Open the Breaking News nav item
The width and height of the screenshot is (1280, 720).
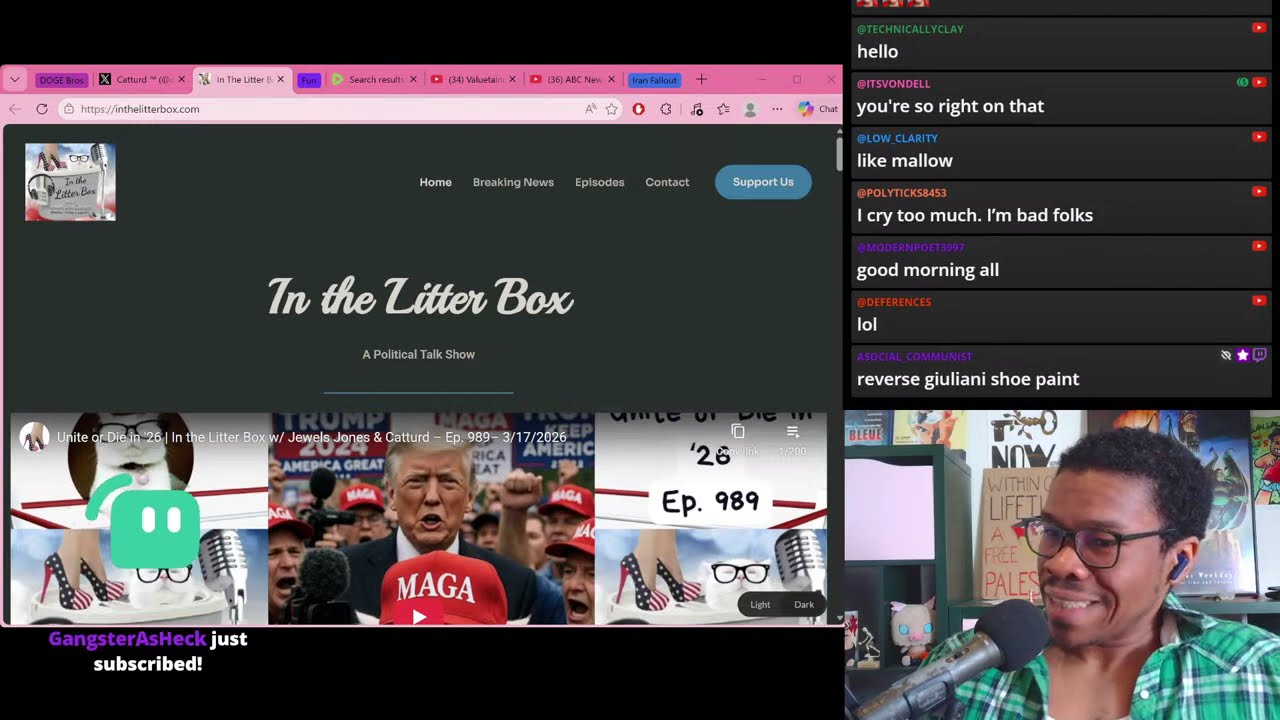point(513,182)
